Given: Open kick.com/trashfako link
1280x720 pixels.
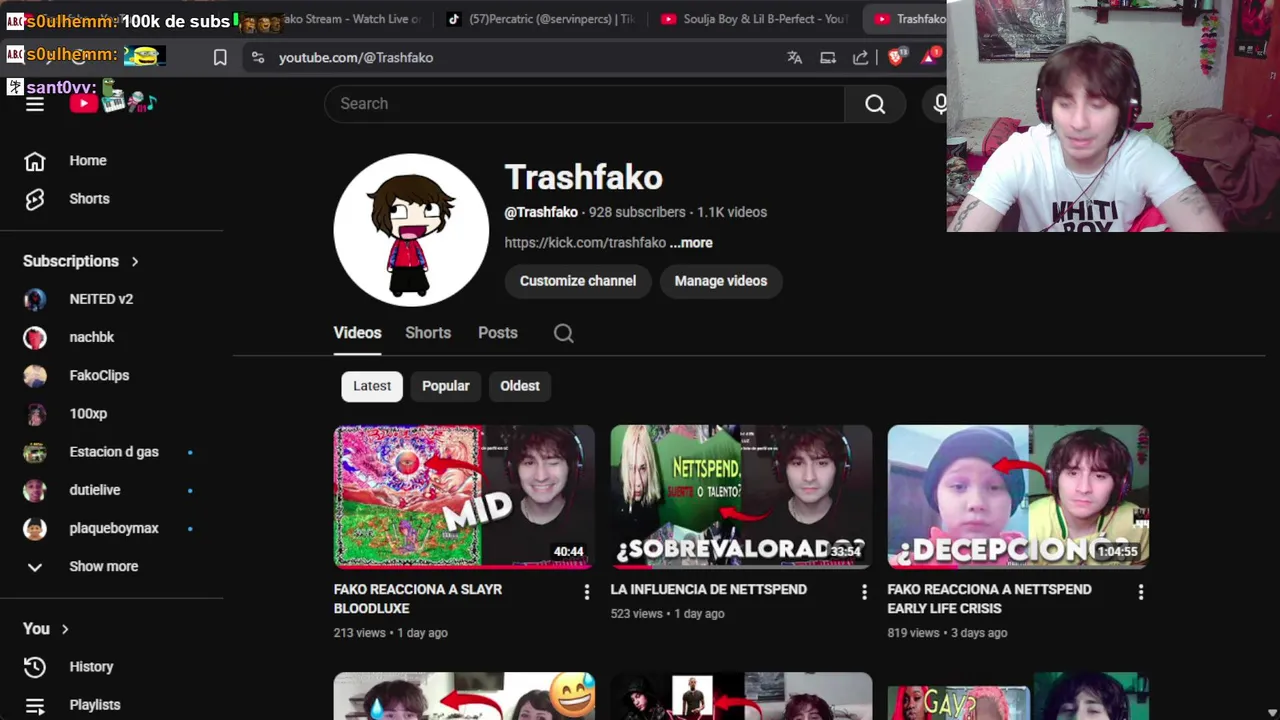Looking at the screenshot, I should (x=585, y=243).
